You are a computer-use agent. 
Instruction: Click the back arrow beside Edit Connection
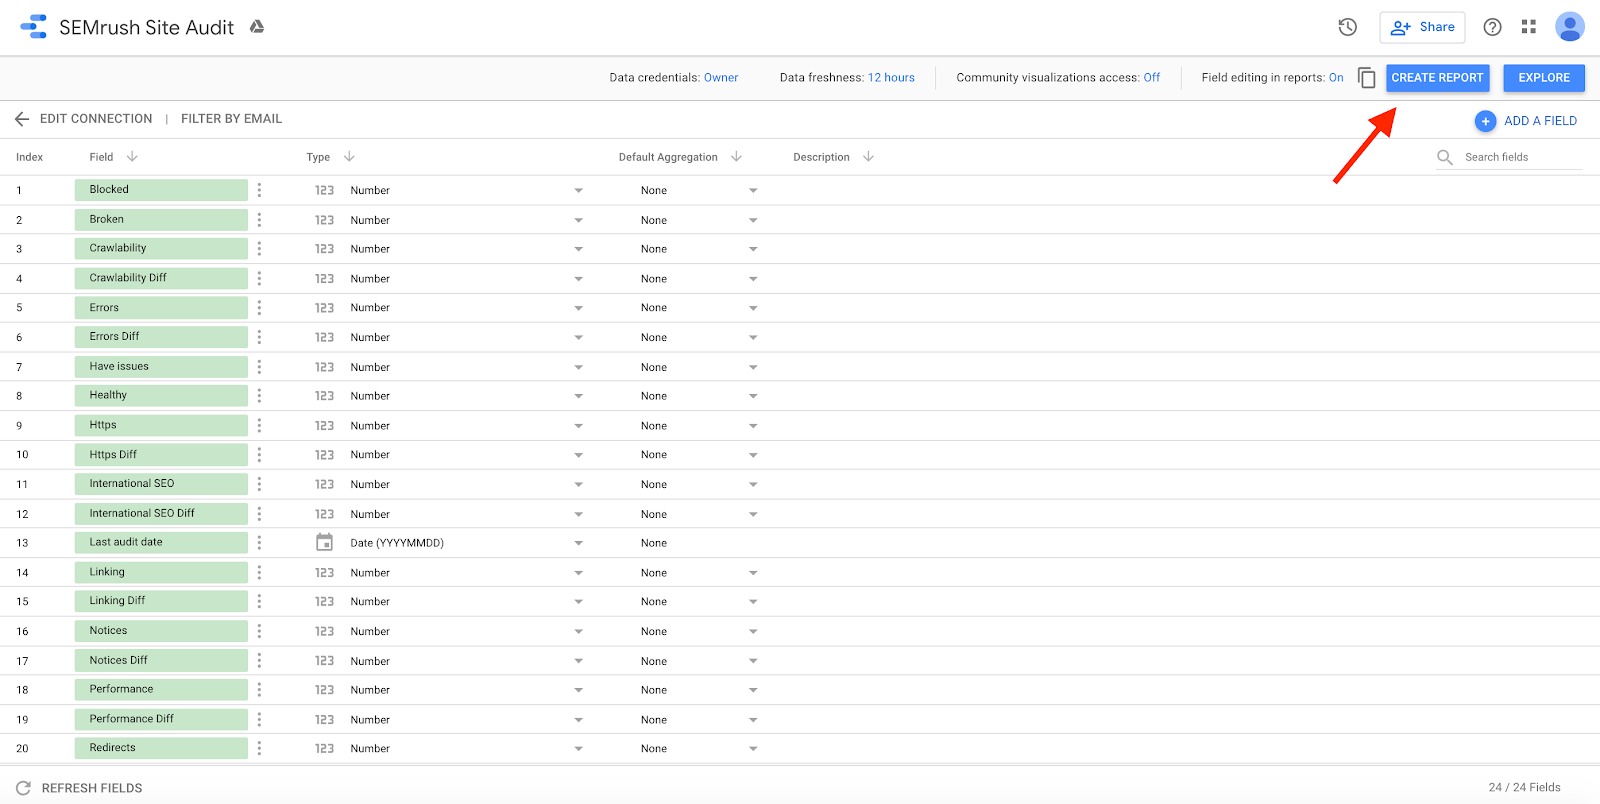[x=22, y=119]
